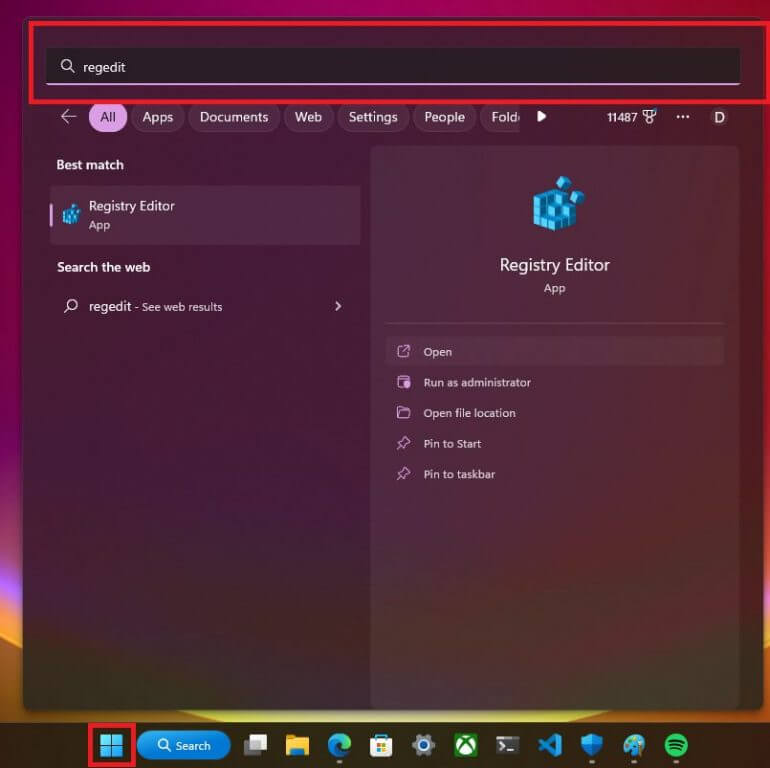Select the All filter tab
Viewport: 770px width, 768px height.
108,117
